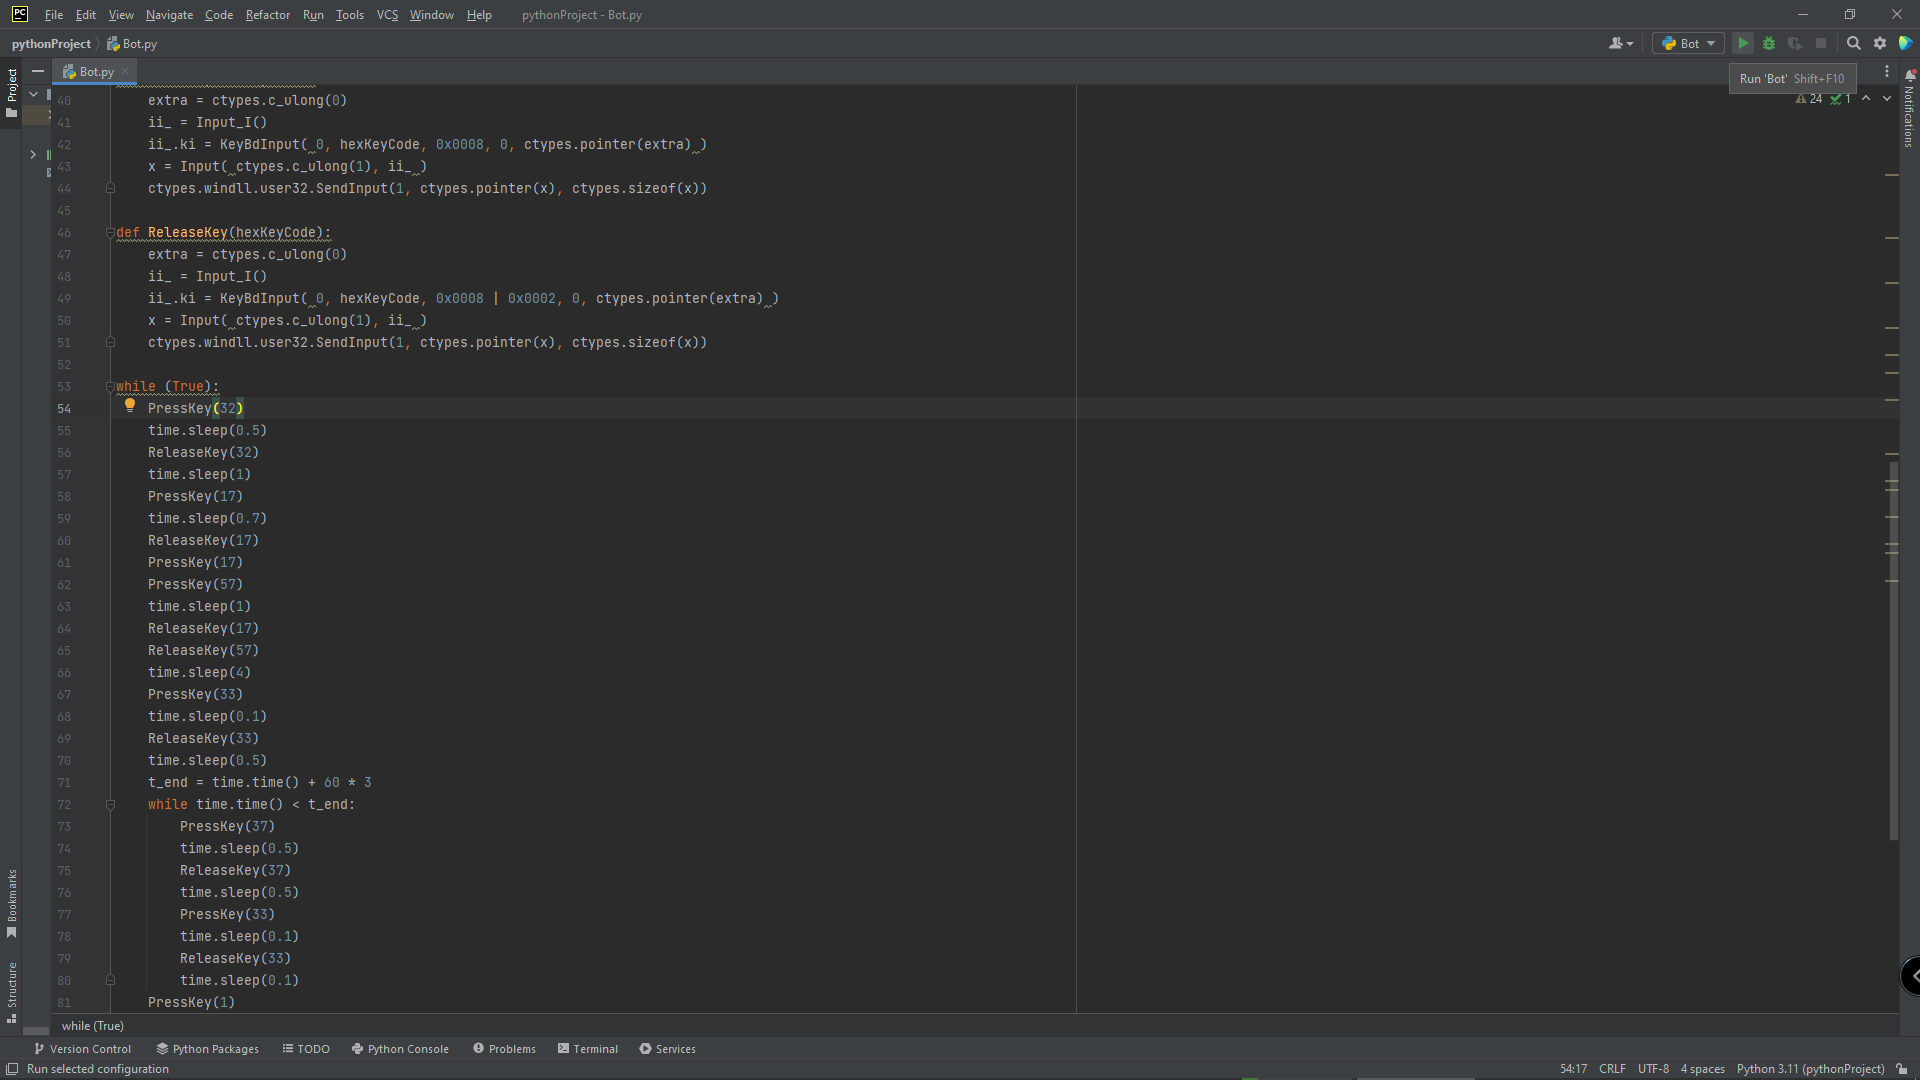Close the Bot.py editor tab
Image resolution: width=1920 pixels, height=1080 pixels.
click(125, 72)
